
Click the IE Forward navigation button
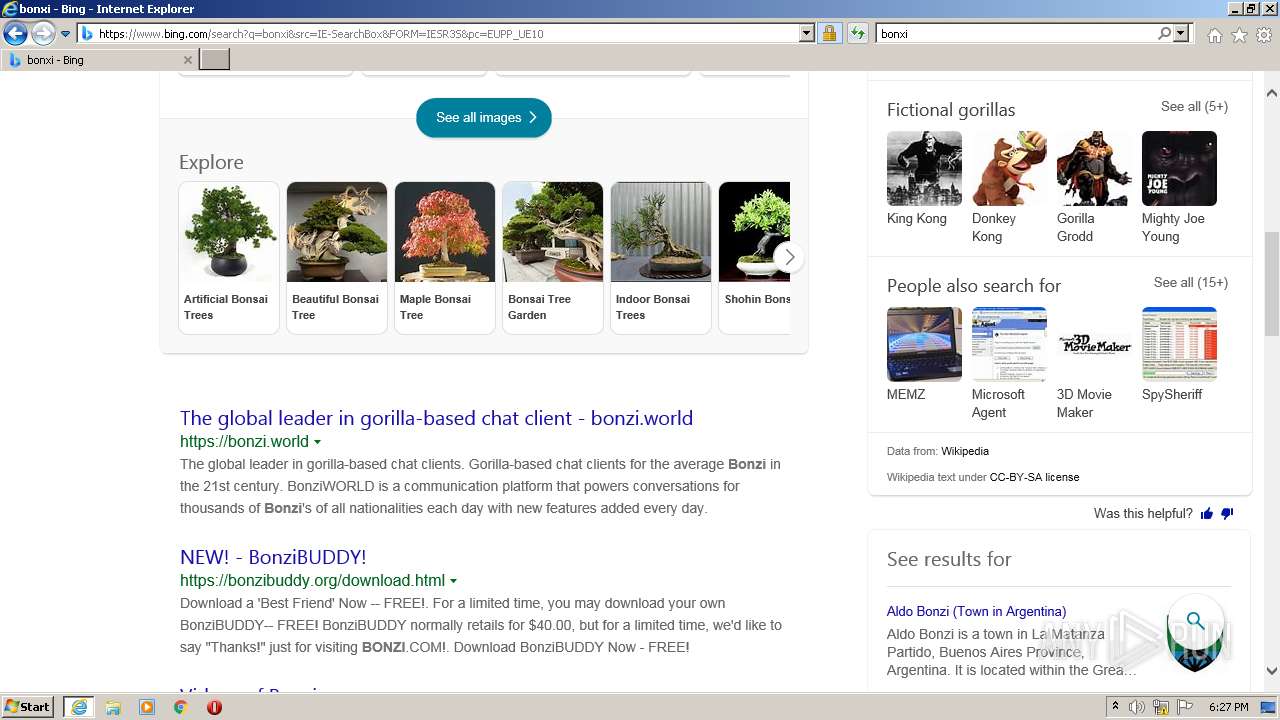[x=43, y=34]
